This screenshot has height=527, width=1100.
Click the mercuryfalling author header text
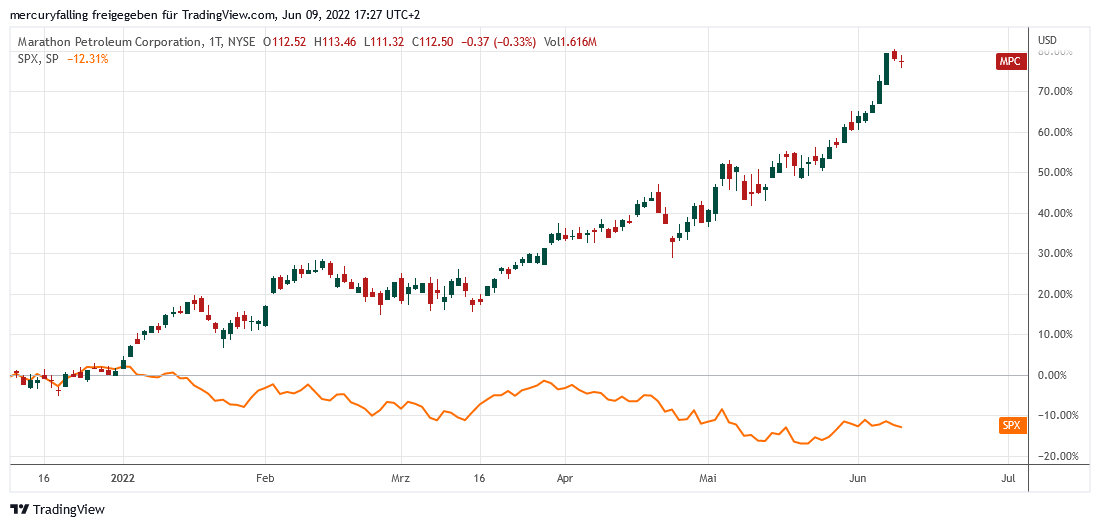[x=47, y=15]
